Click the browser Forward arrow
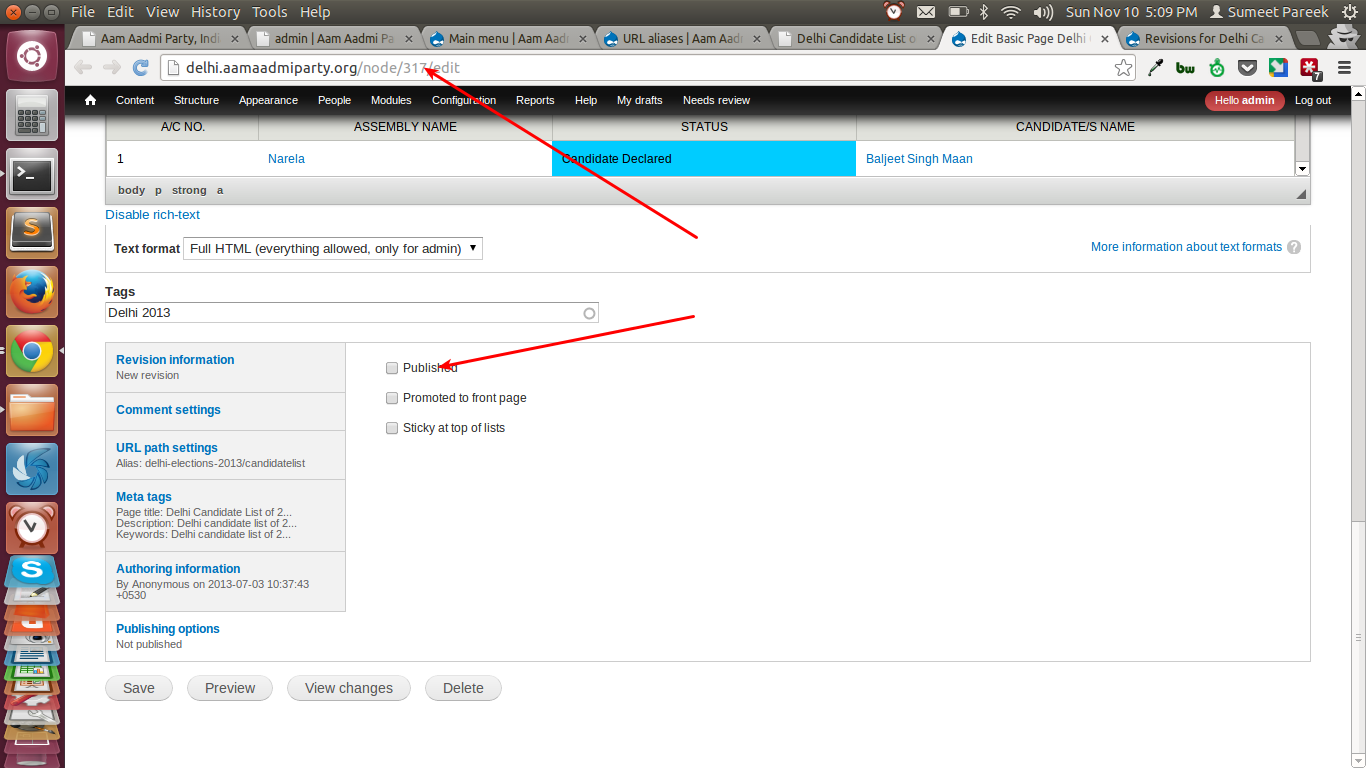The image size is (1366, 768). (112, 68)
